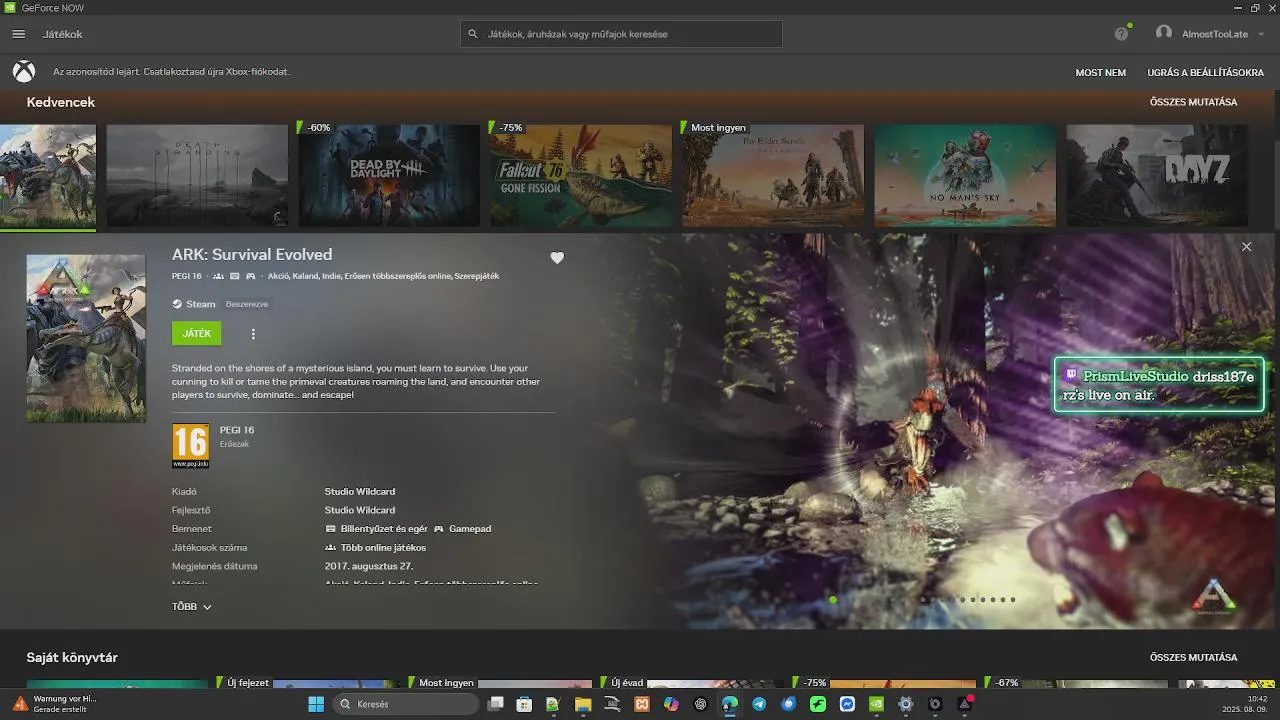This screenshot has width=1280, height=720.
Task: Close the ARK details panel
Action: 1246,247
